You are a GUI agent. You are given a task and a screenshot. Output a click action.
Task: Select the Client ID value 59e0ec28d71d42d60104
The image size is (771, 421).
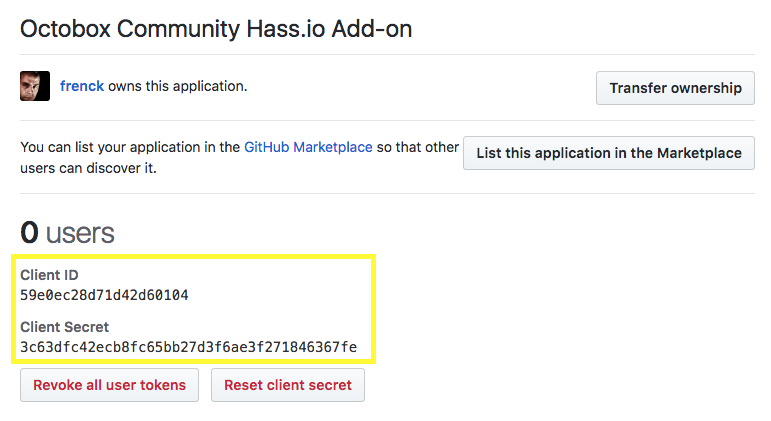tap(104, 295)
